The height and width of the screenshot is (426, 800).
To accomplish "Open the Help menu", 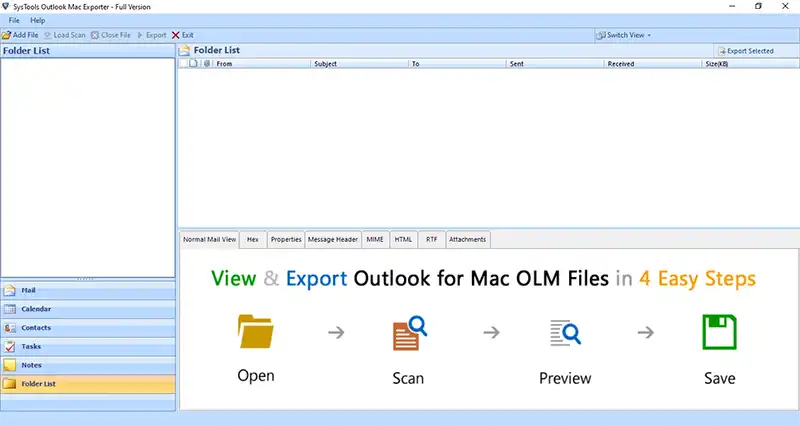I will (x=38, y=20).
